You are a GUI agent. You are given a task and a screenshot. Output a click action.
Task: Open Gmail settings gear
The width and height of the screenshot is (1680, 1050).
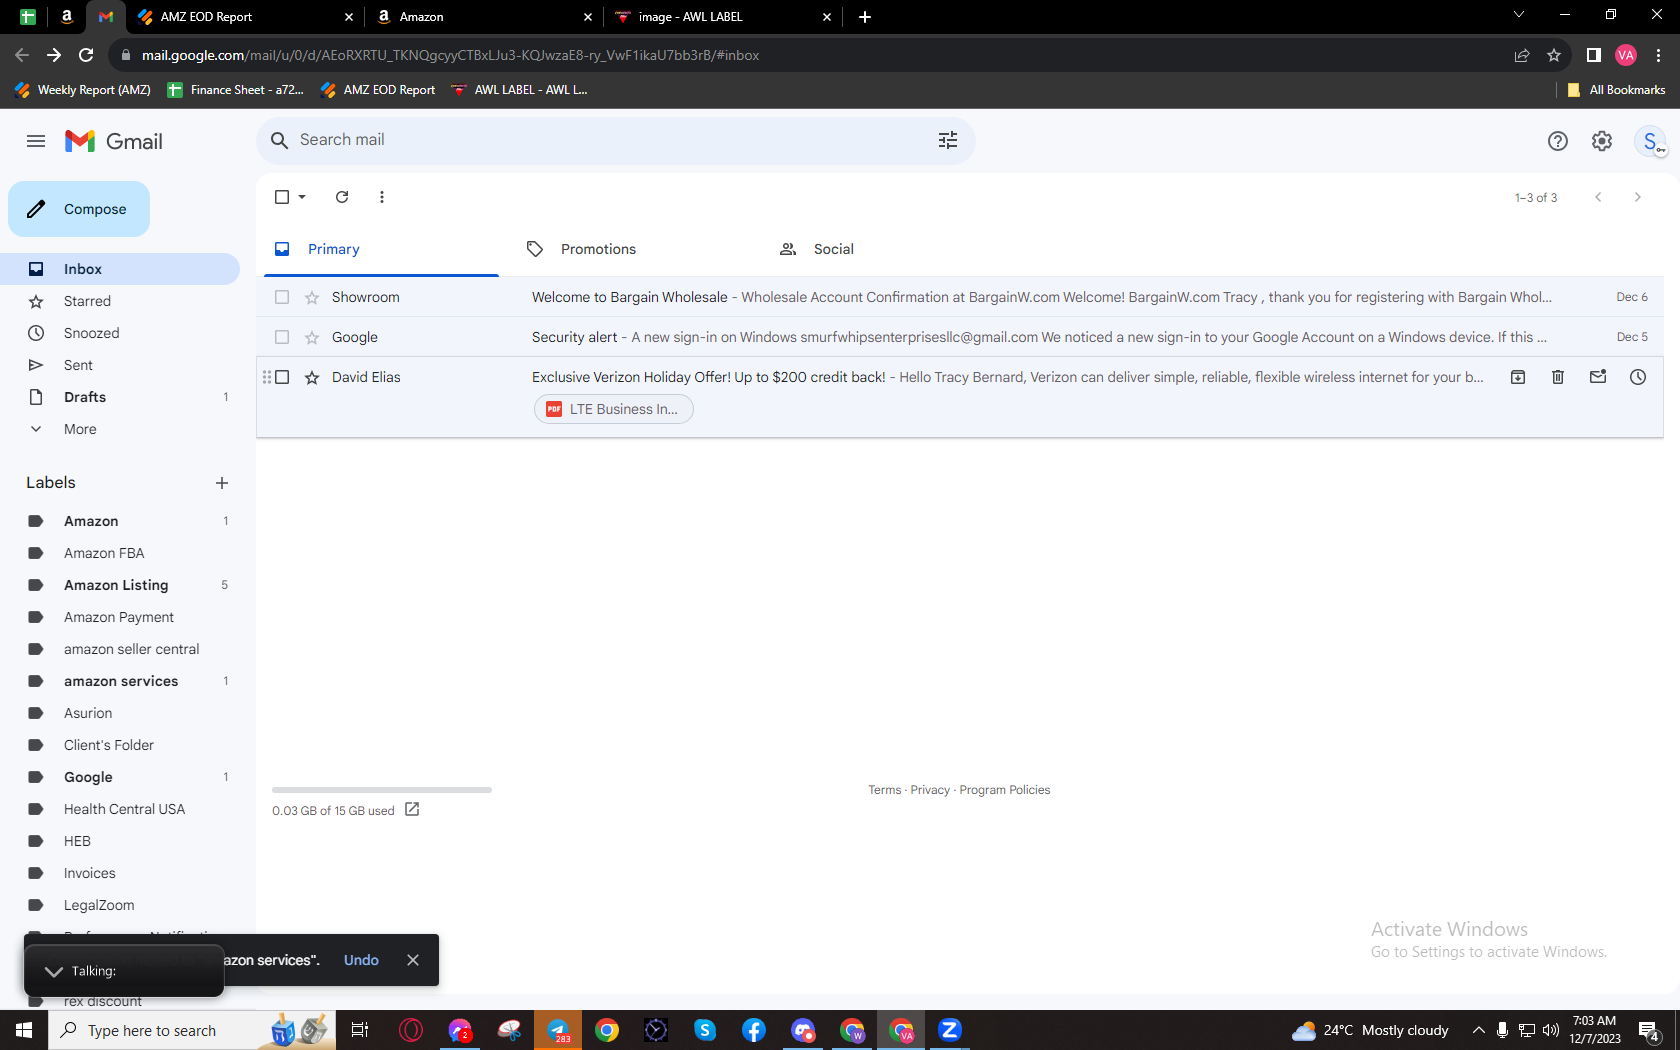tap(1602, 141)
